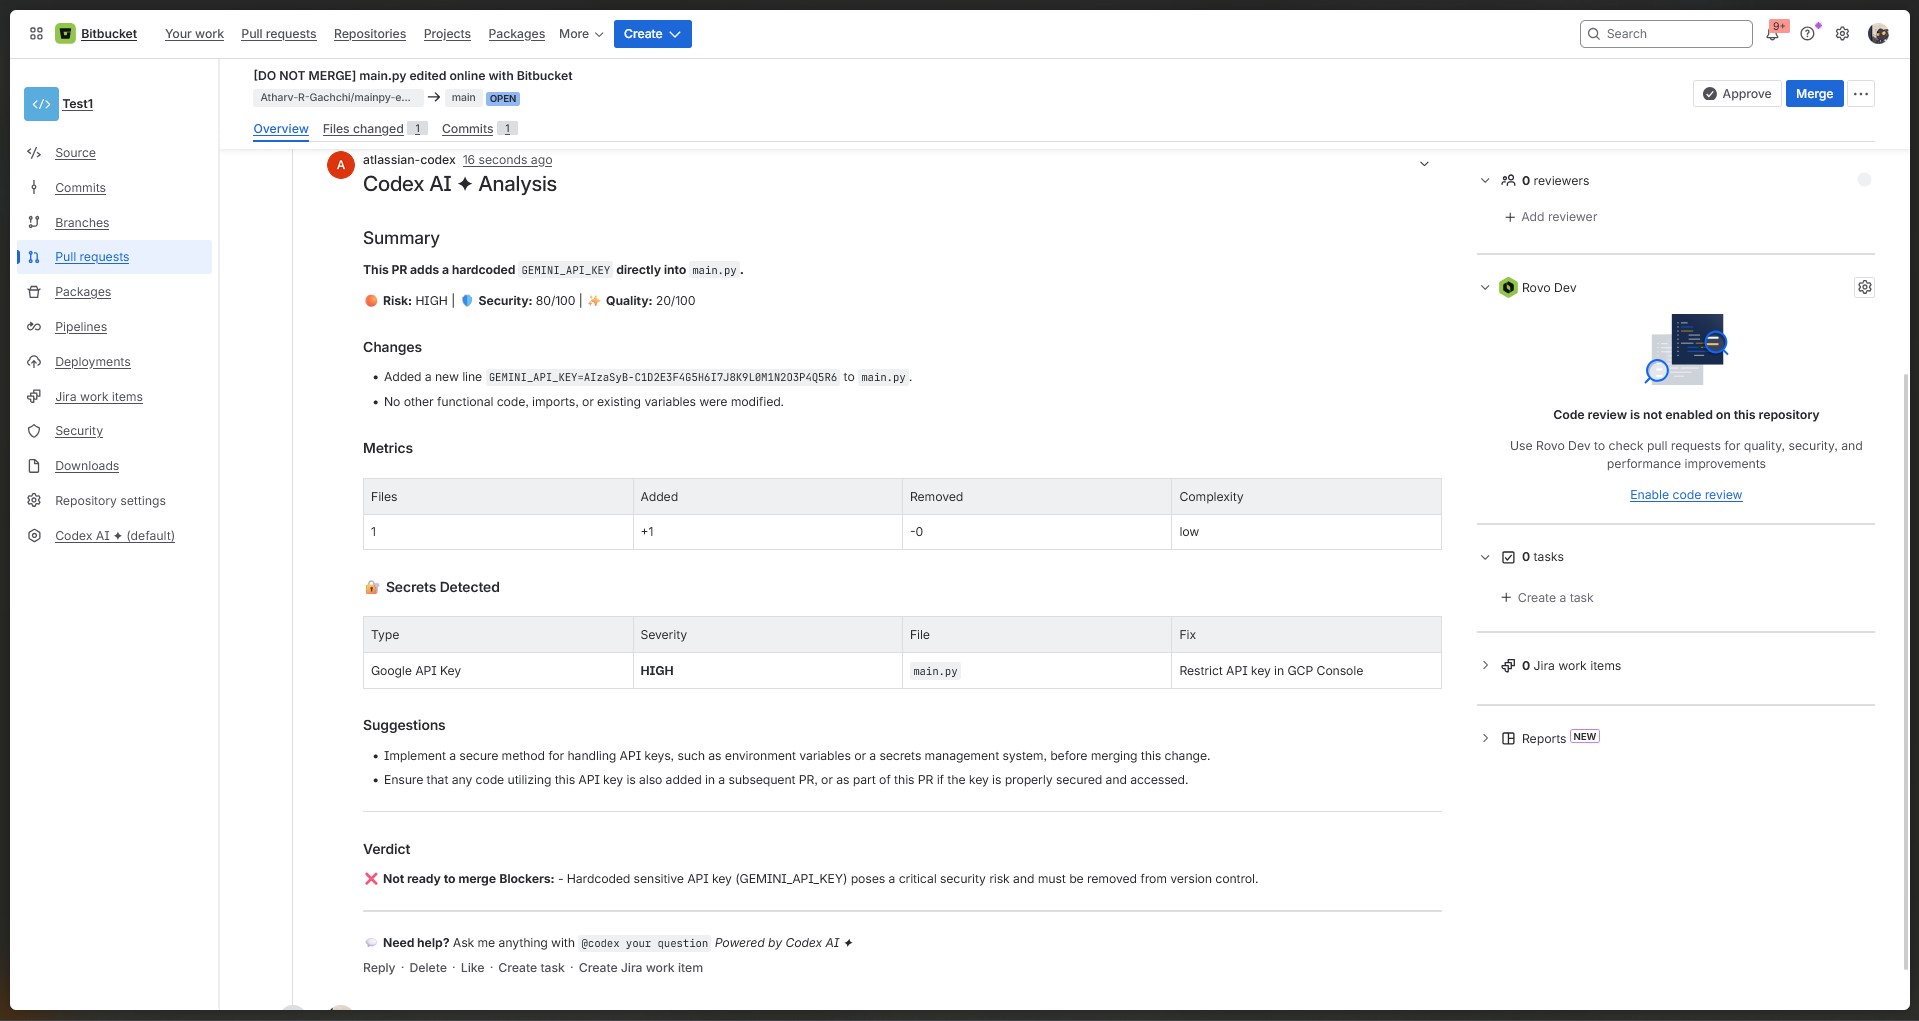
Task: Open the user profile avatar
Action: tap(1878, 34)
